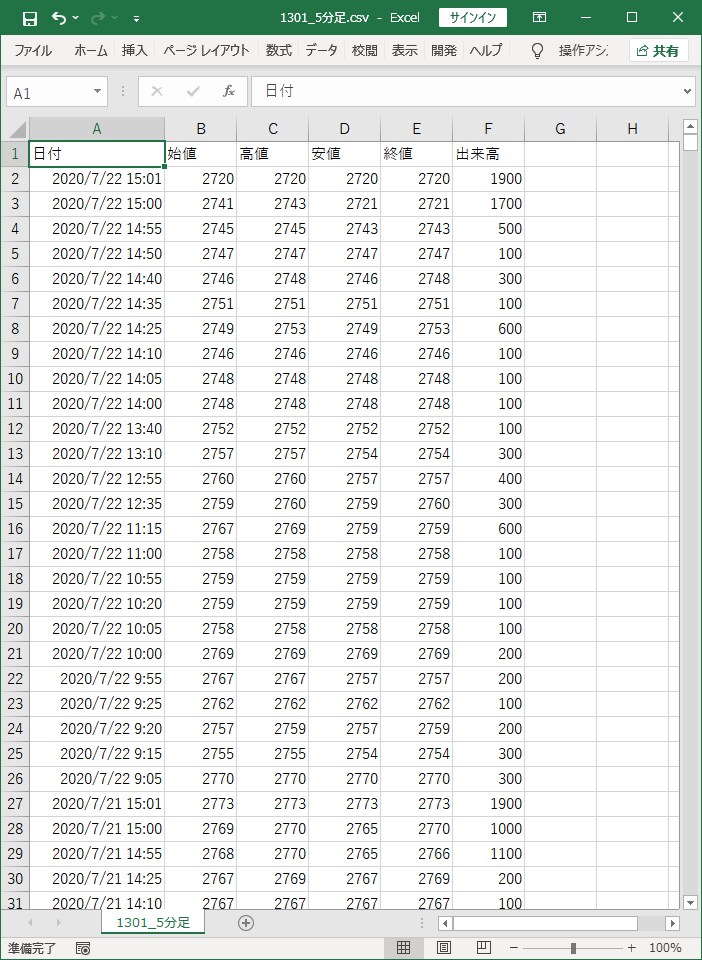702x960 pixels.
Task: Click the Enter checkmark in formula bar
Action: click(x=193, y=92)
